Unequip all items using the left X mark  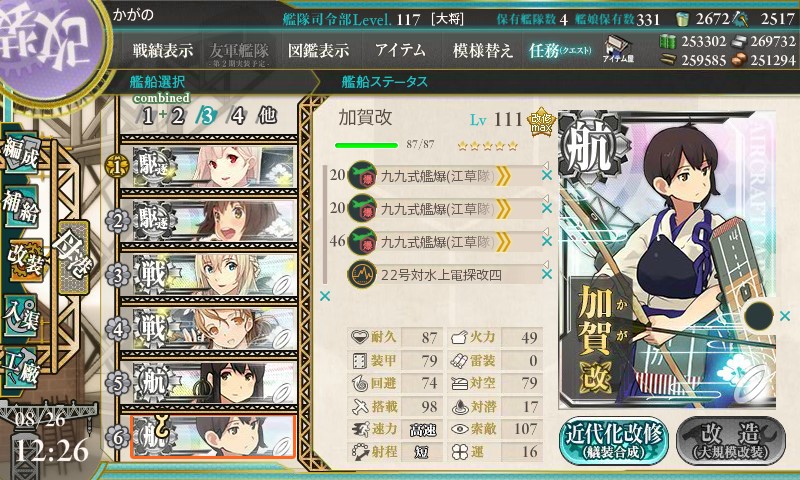point(324,296)
